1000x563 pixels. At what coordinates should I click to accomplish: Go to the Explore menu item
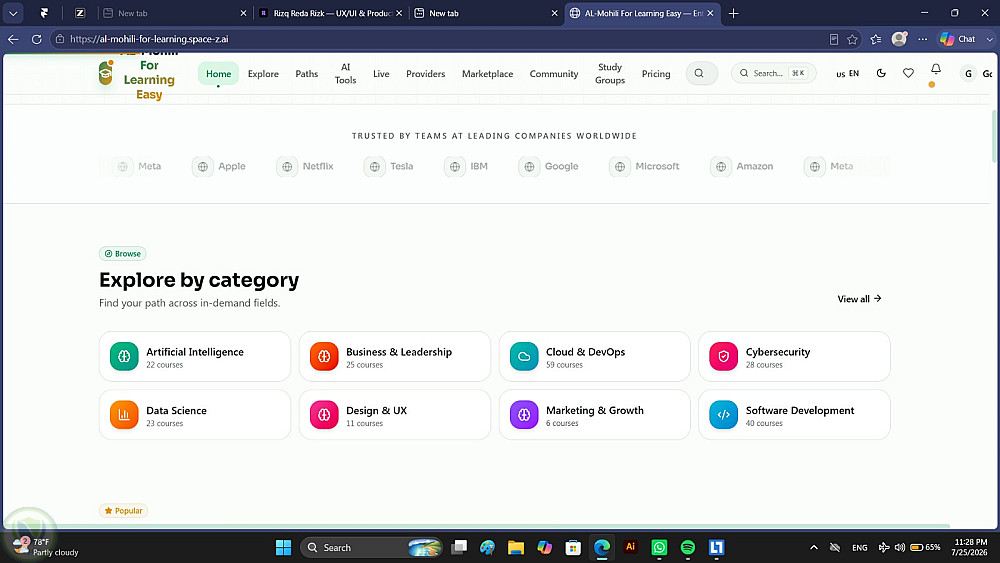click(263, 73)
